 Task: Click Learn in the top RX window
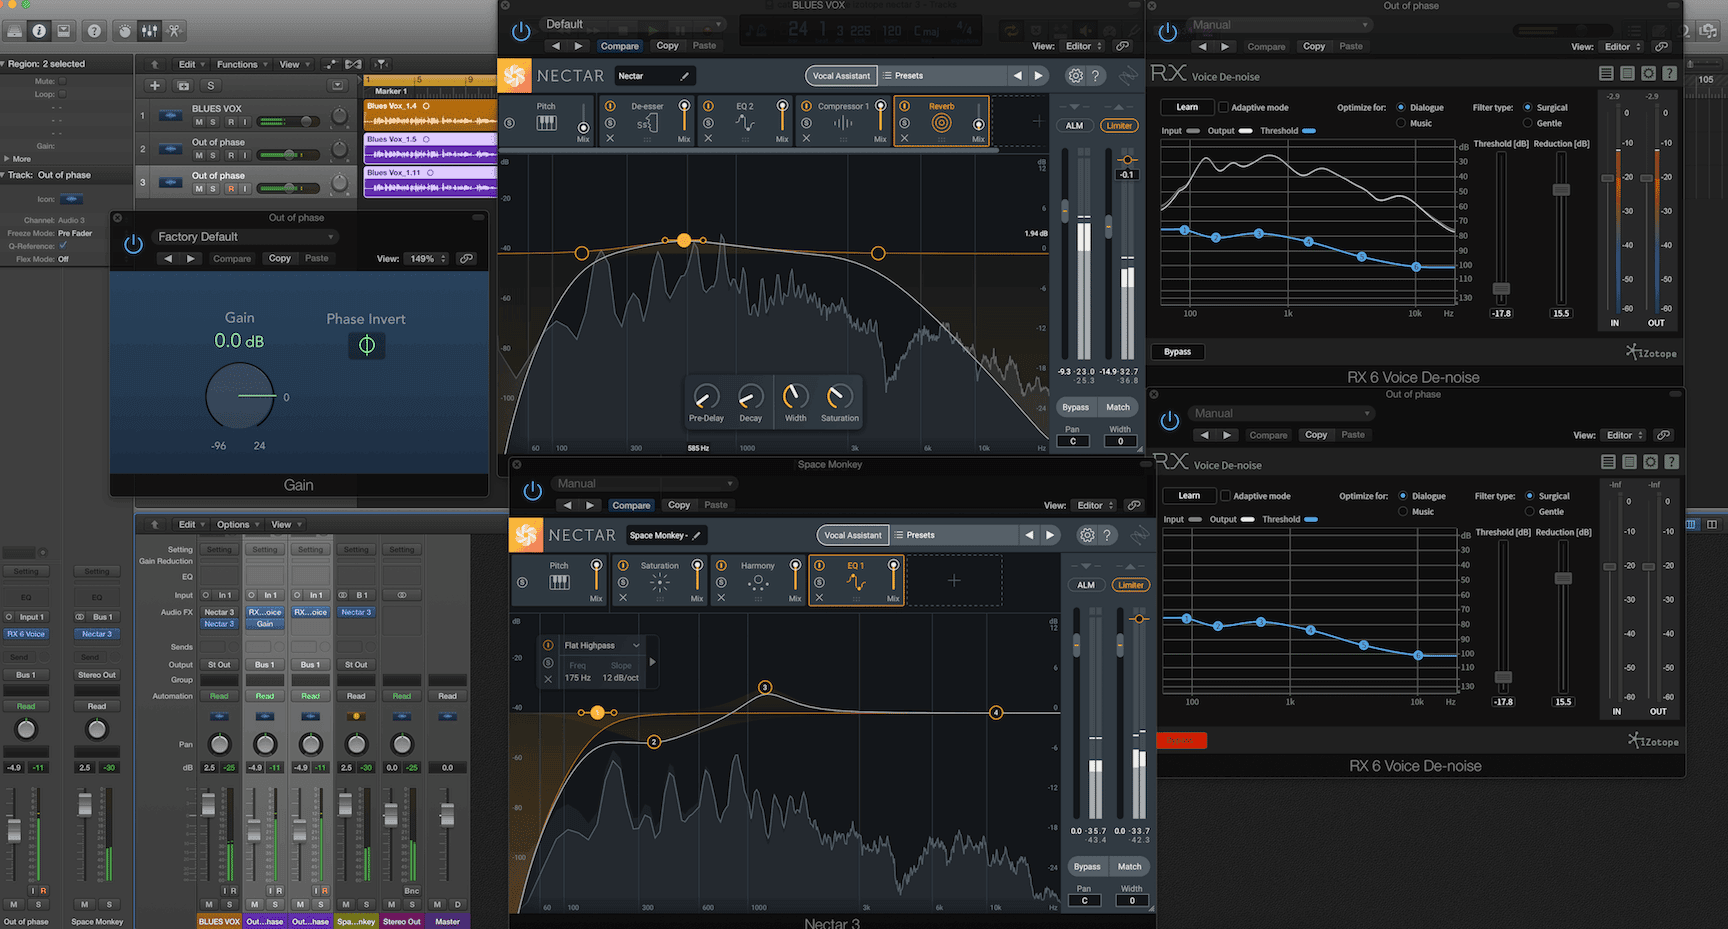(1187, 107)
